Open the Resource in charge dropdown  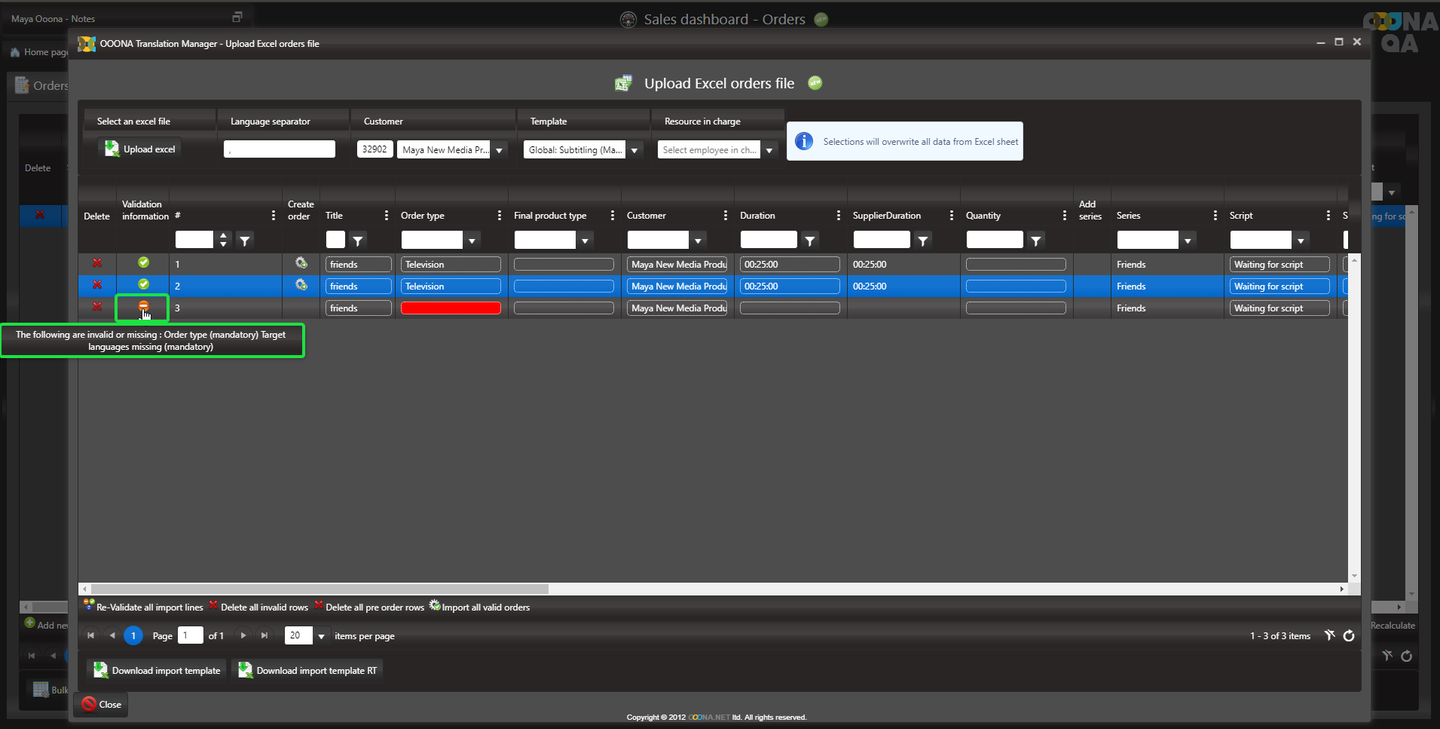point(769,150)
